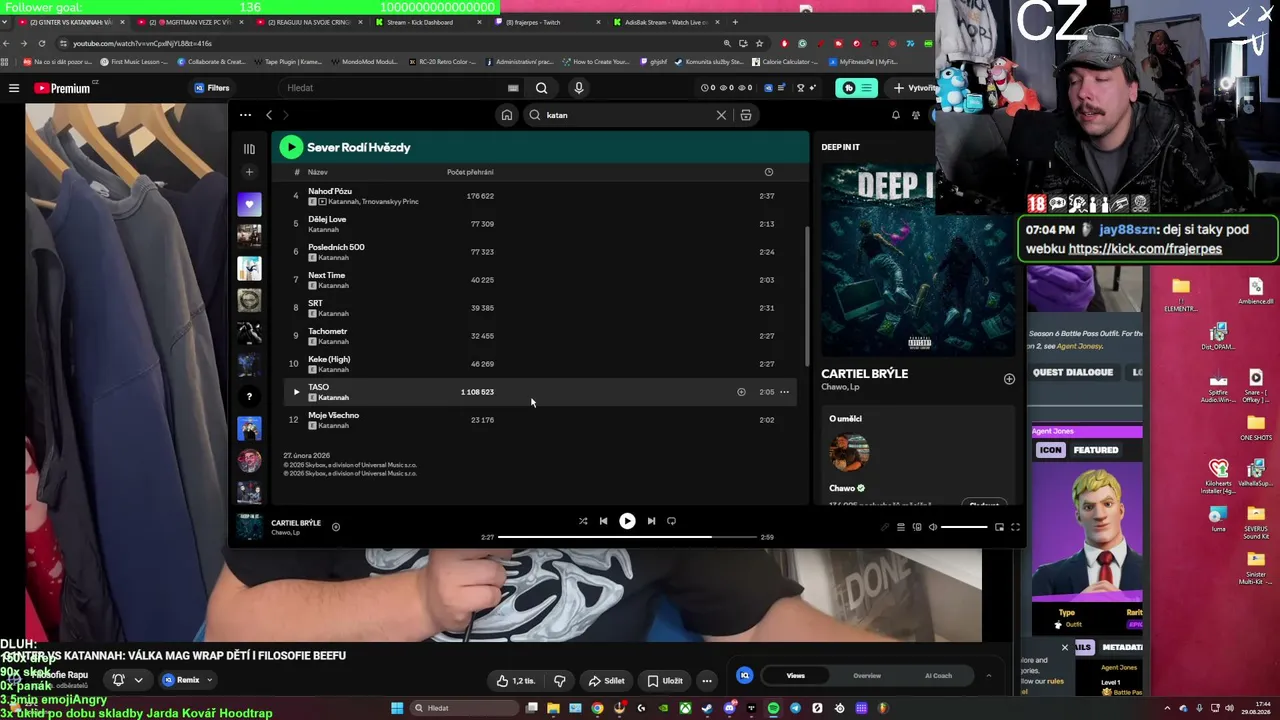Open the Spotify queue

click(x=901, y=527)
